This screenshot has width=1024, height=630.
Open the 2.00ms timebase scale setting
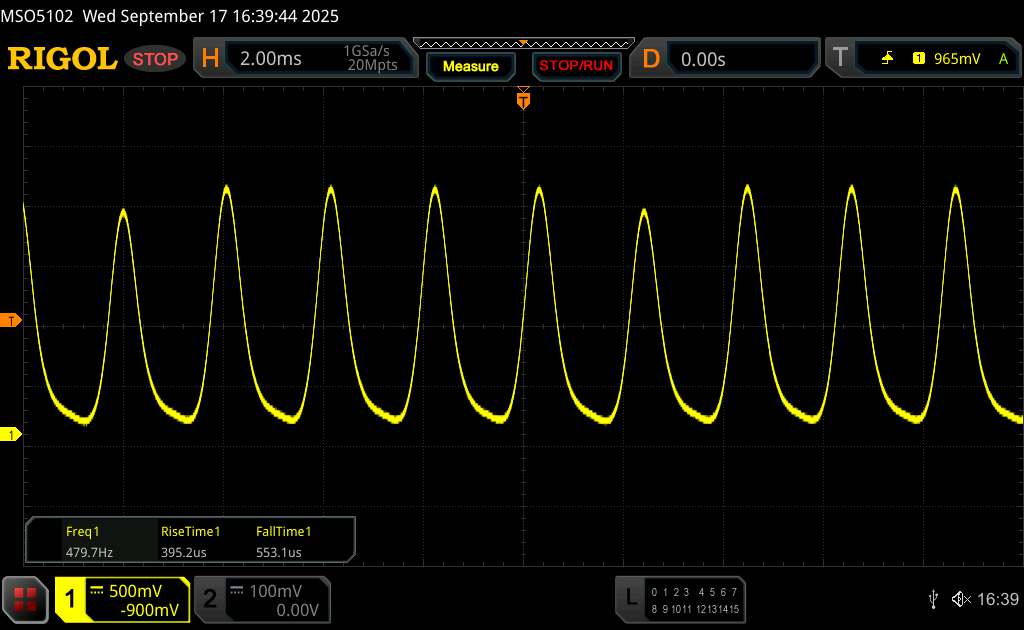pyautogui.click(x=270, y=59)
